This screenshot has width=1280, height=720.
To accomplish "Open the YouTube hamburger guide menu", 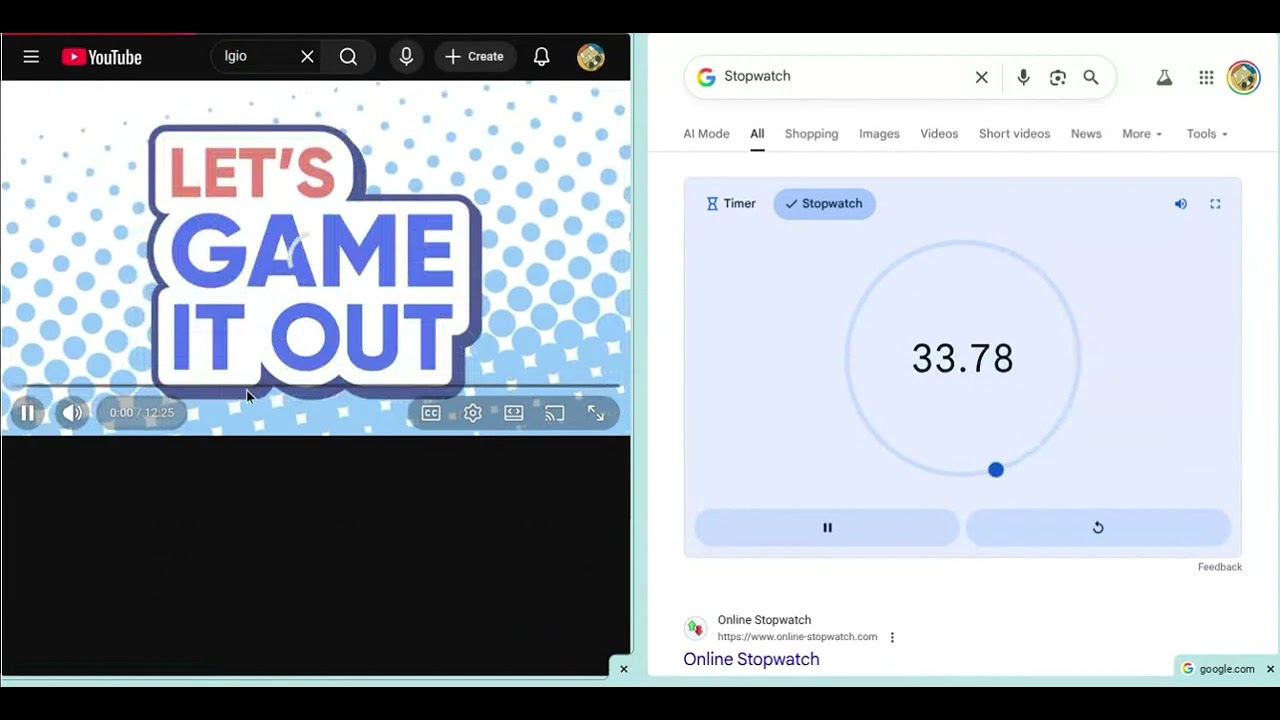I will [x=31, y=57].
